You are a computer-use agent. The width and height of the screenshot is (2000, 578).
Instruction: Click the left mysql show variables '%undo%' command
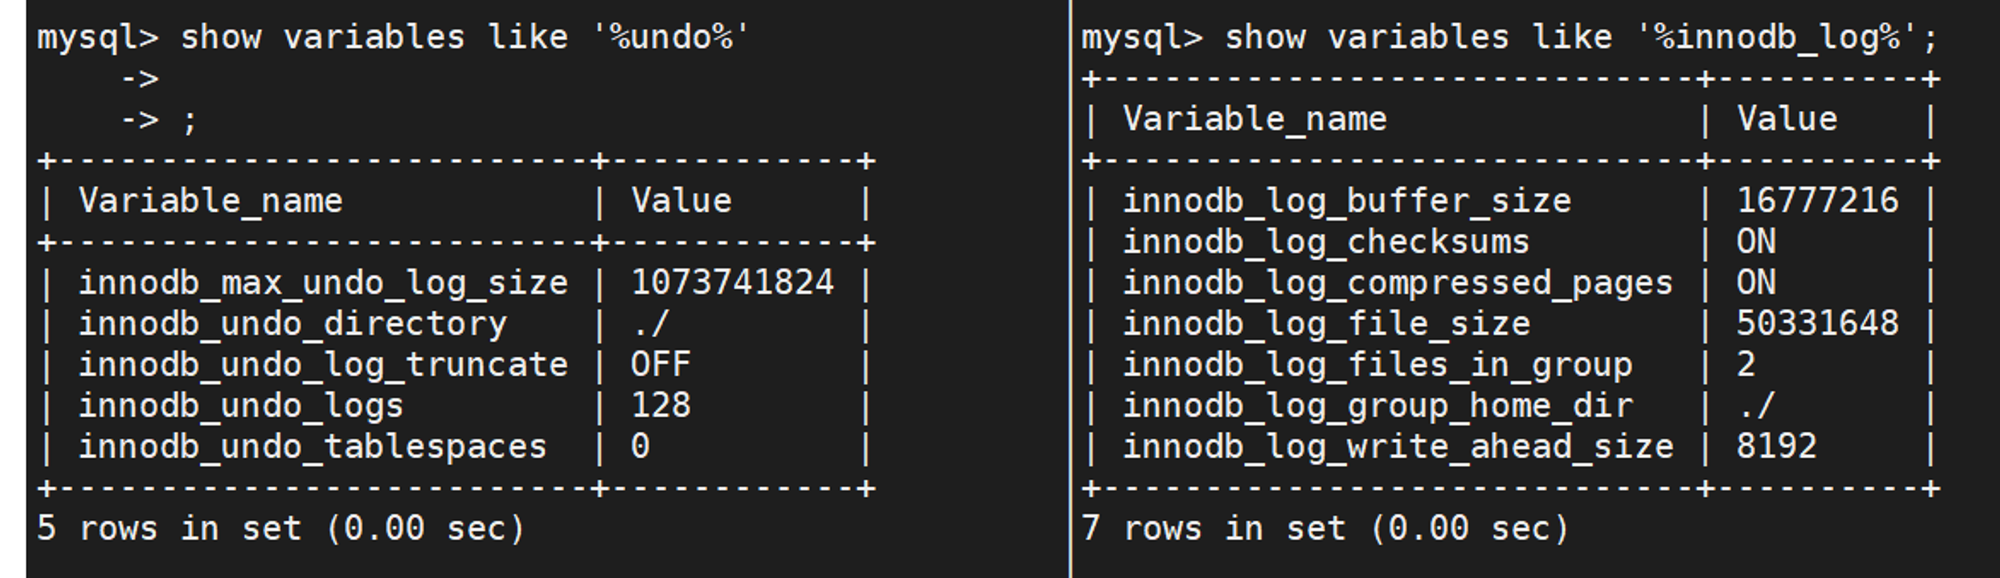tap(393, 38)
